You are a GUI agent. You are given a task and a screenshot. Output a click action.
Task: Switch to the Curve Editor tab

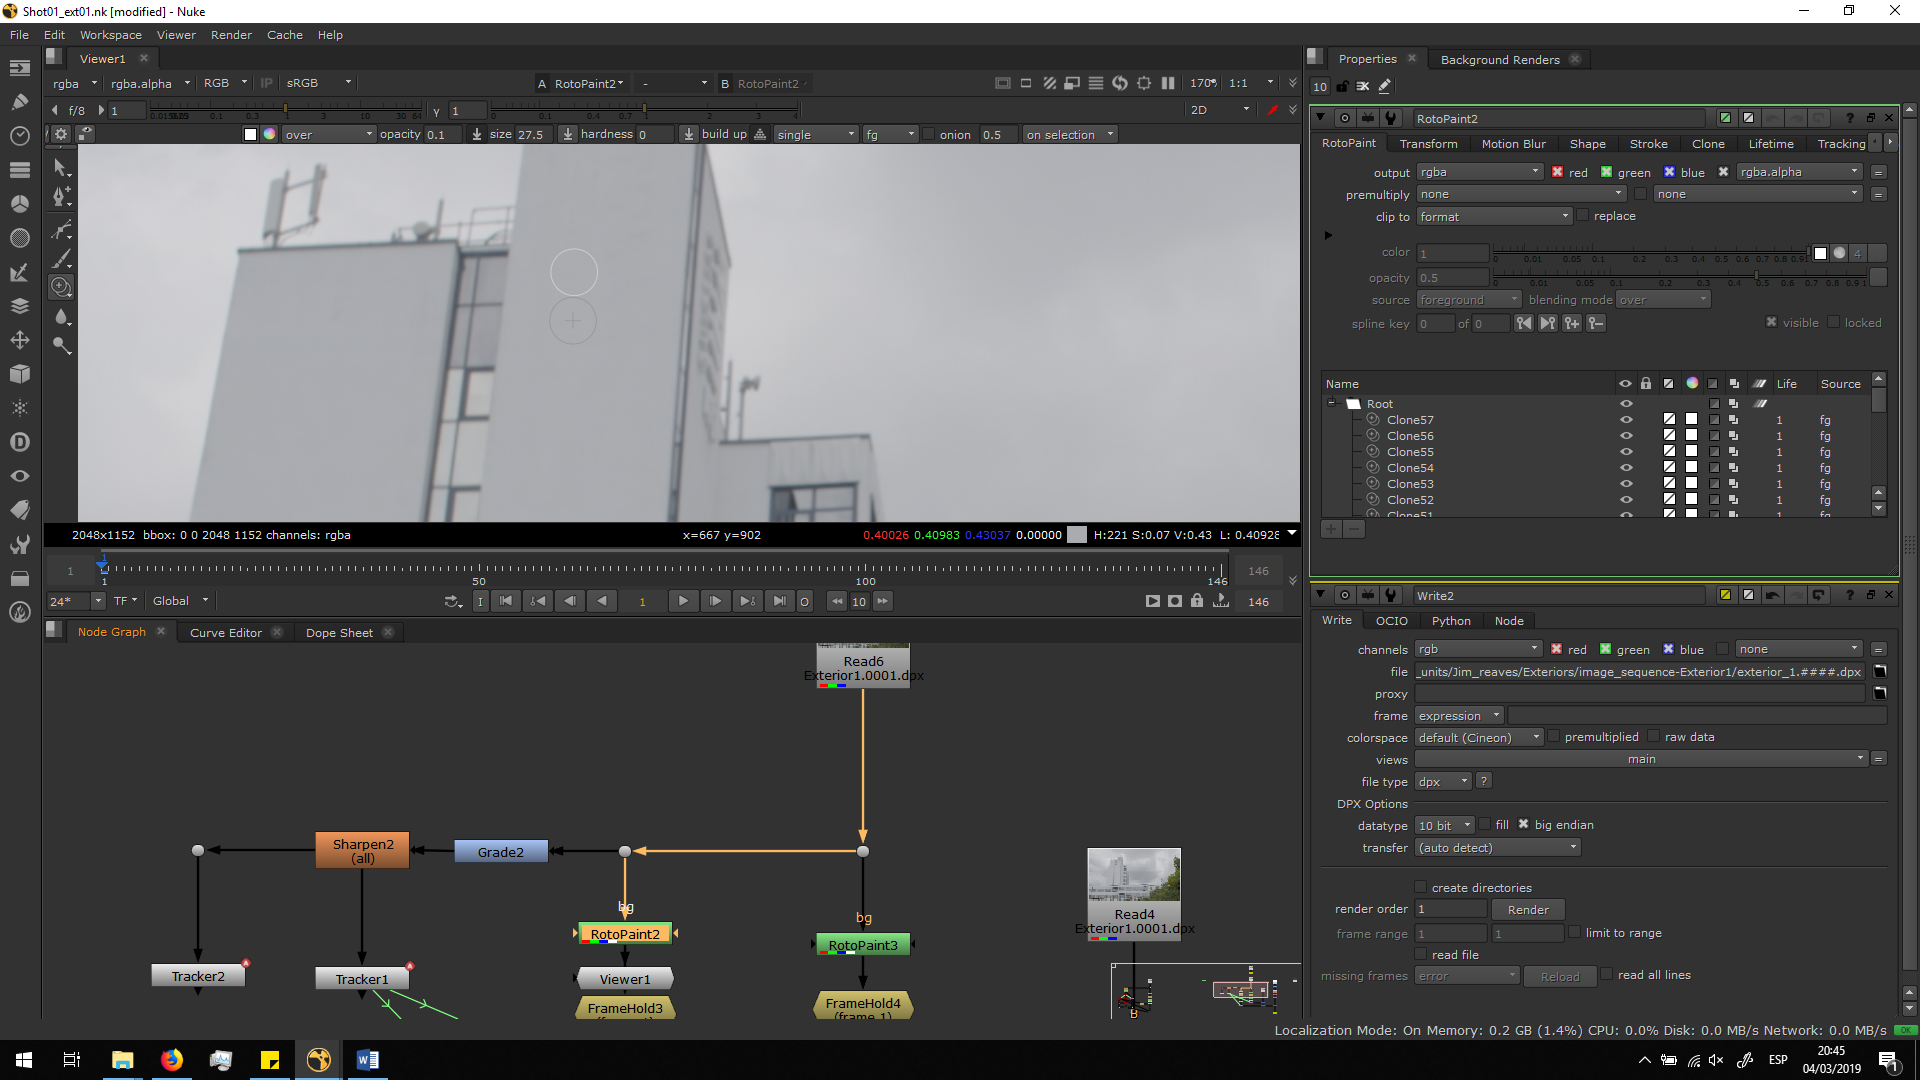pos(226,633)
